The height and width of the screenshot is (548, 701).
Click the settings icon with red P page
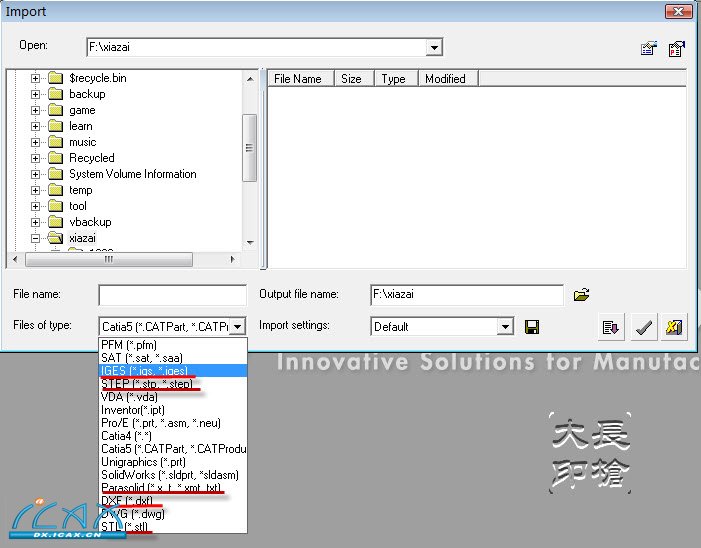point(676,48)
